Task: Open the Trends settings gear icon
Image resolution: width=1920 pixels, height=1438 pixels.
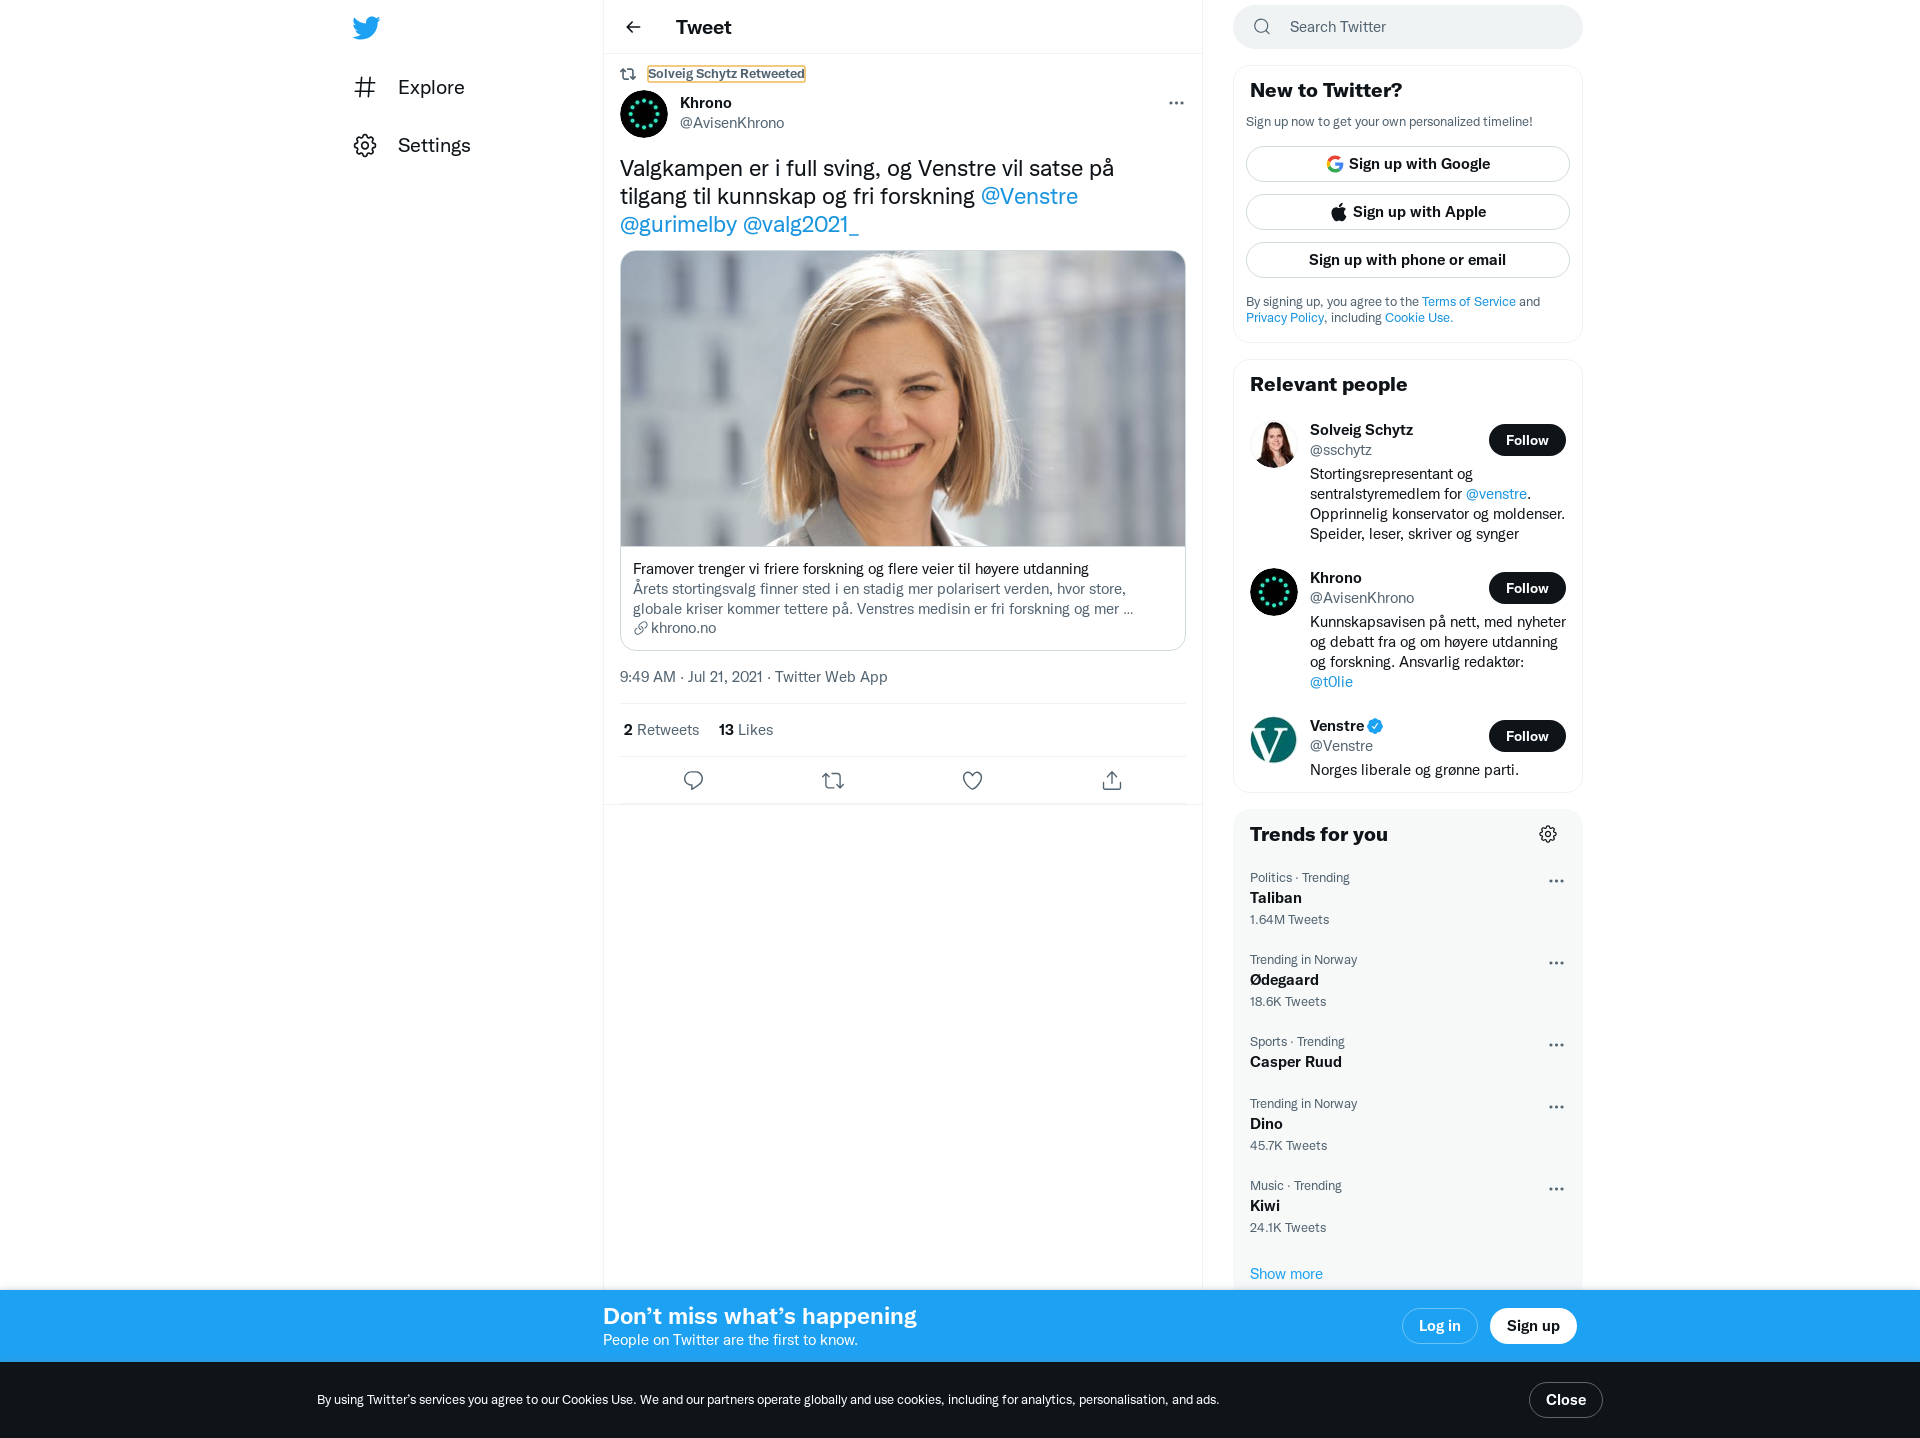Action: [x=1548, y=834]
